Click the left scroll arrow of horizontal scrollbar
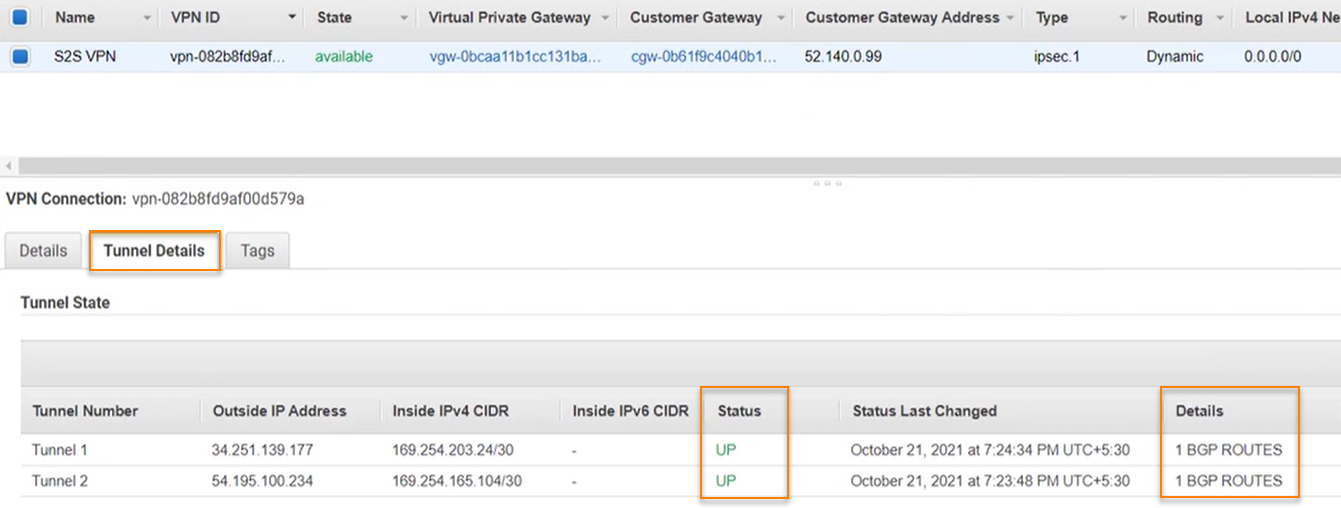The width and height of the screenshot is (1341, 508). tap(10, 165)
